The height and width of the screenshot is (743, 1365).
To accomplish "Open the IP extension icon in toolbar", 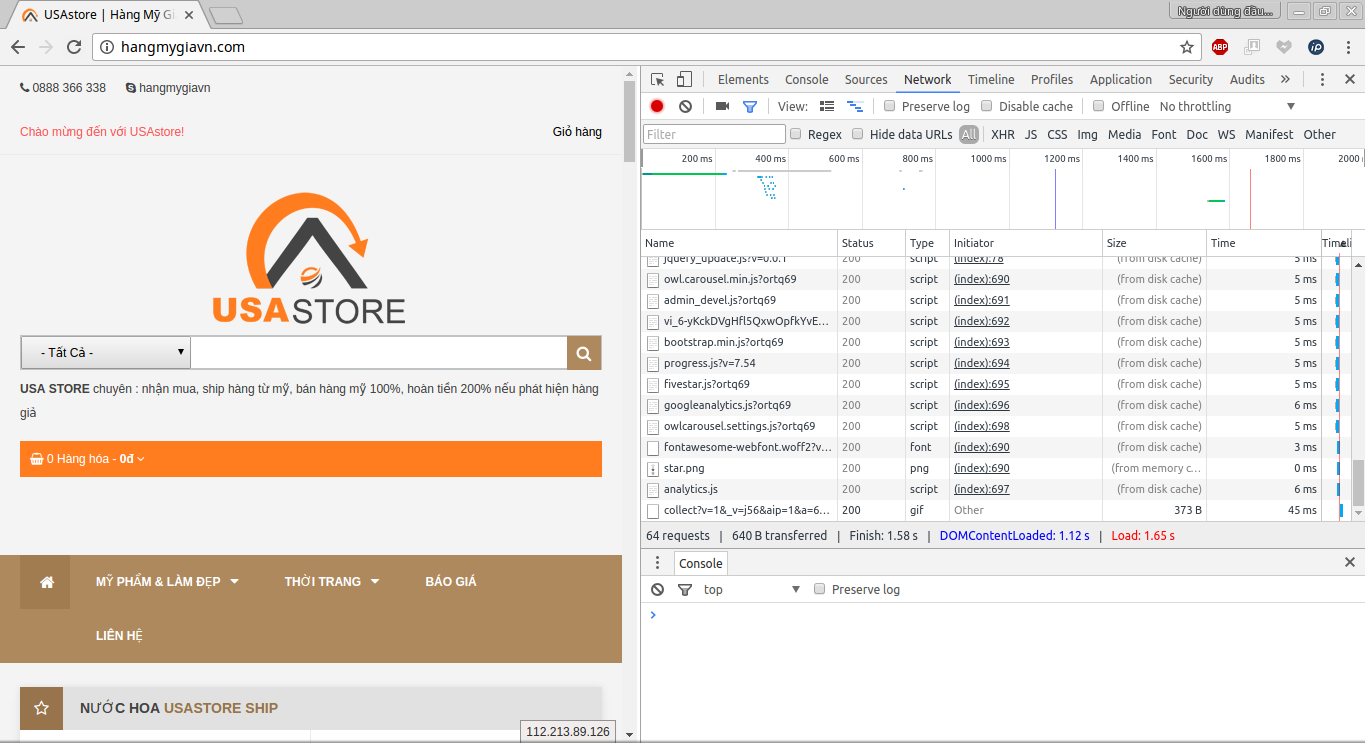I will click(x=1316, y=47).
